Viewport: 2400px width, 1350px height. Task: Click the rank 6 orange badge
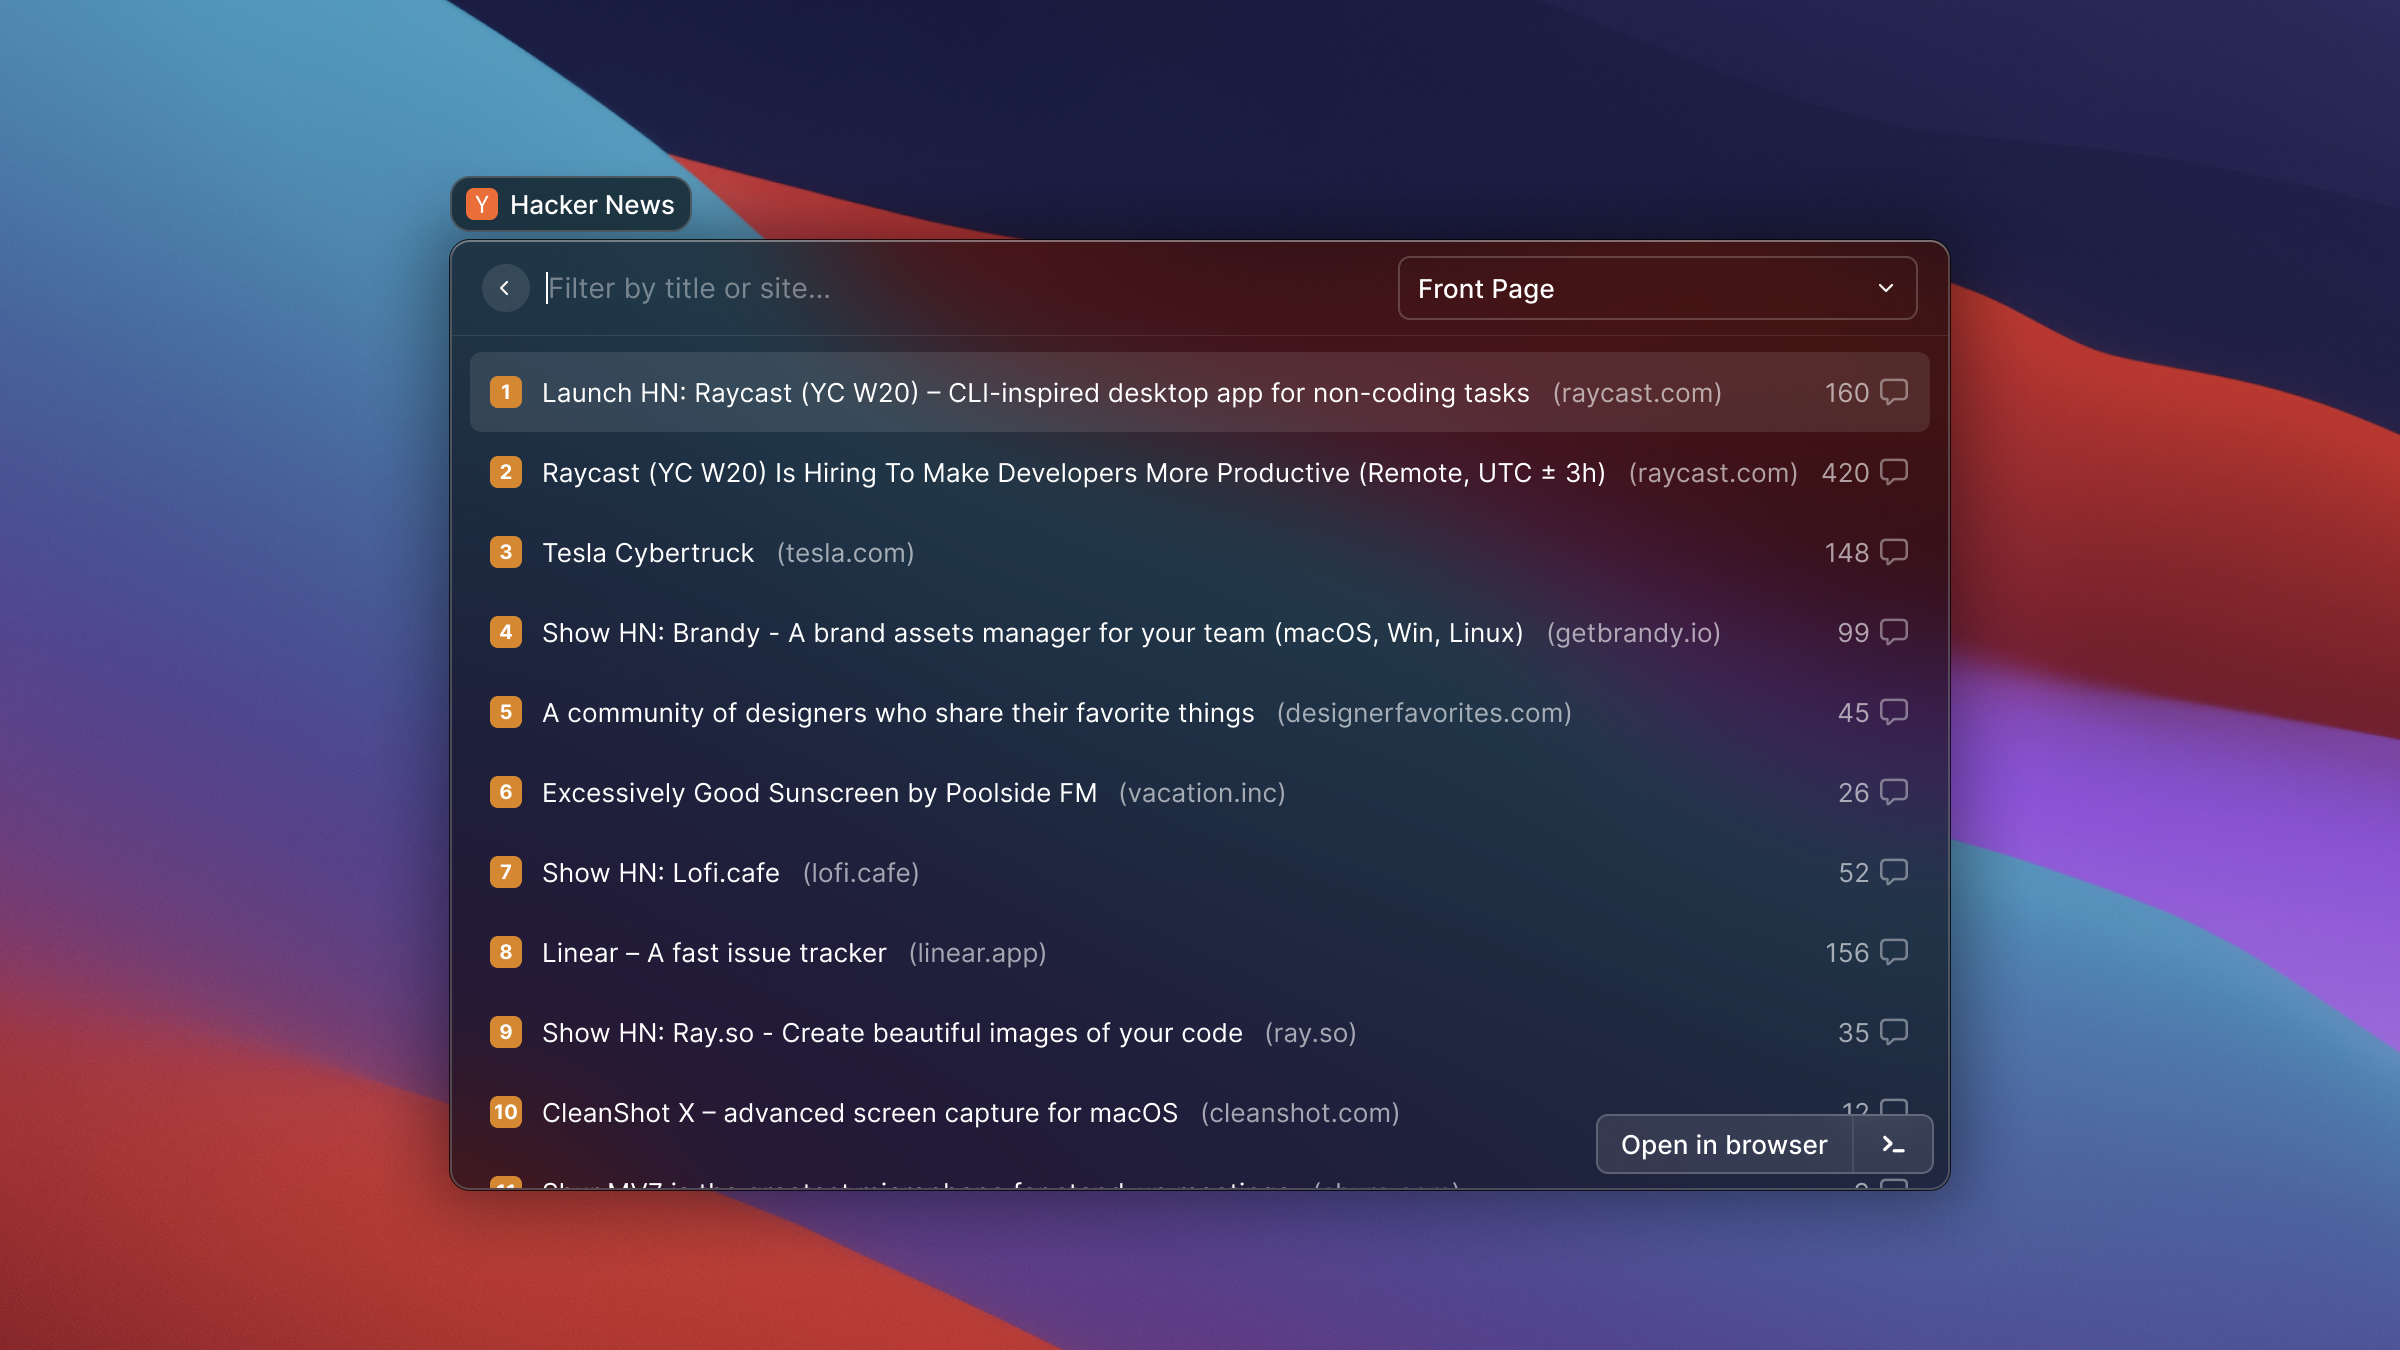coord(506,792)
